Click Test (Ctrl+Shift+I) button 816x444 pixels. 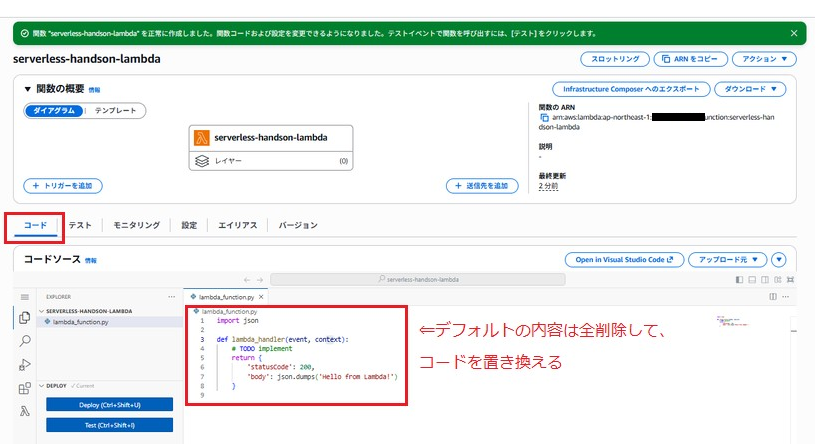coord(109,425)
